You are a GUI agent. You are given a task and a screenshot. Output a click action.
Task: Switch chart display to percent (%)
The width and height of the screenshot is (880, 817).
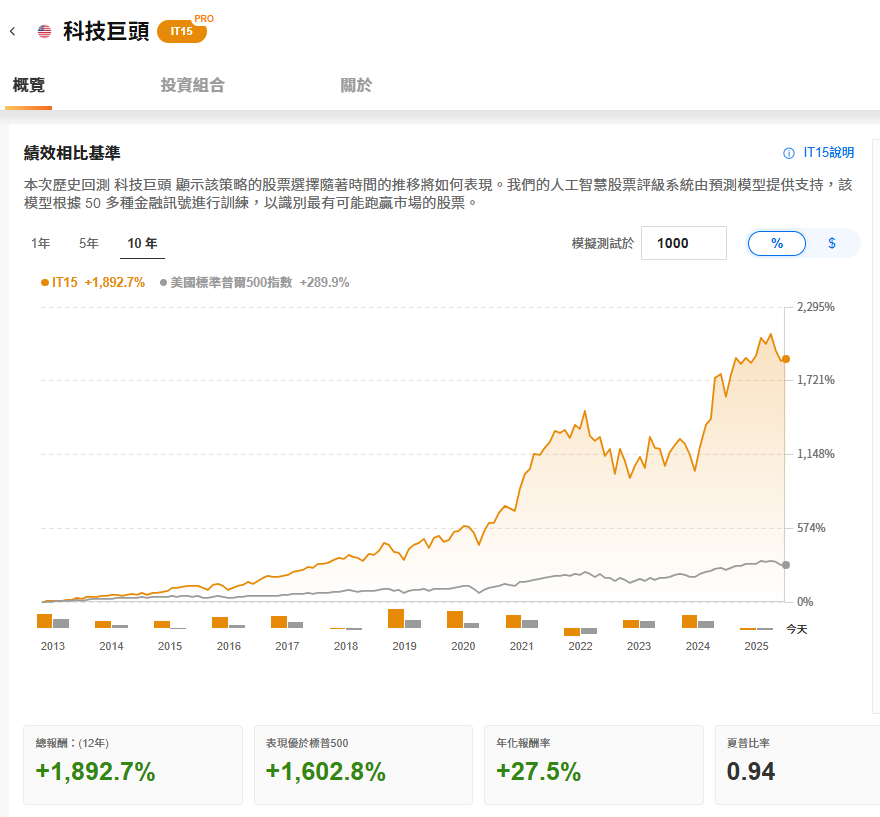pyautogui.click(x=777, y=244)
